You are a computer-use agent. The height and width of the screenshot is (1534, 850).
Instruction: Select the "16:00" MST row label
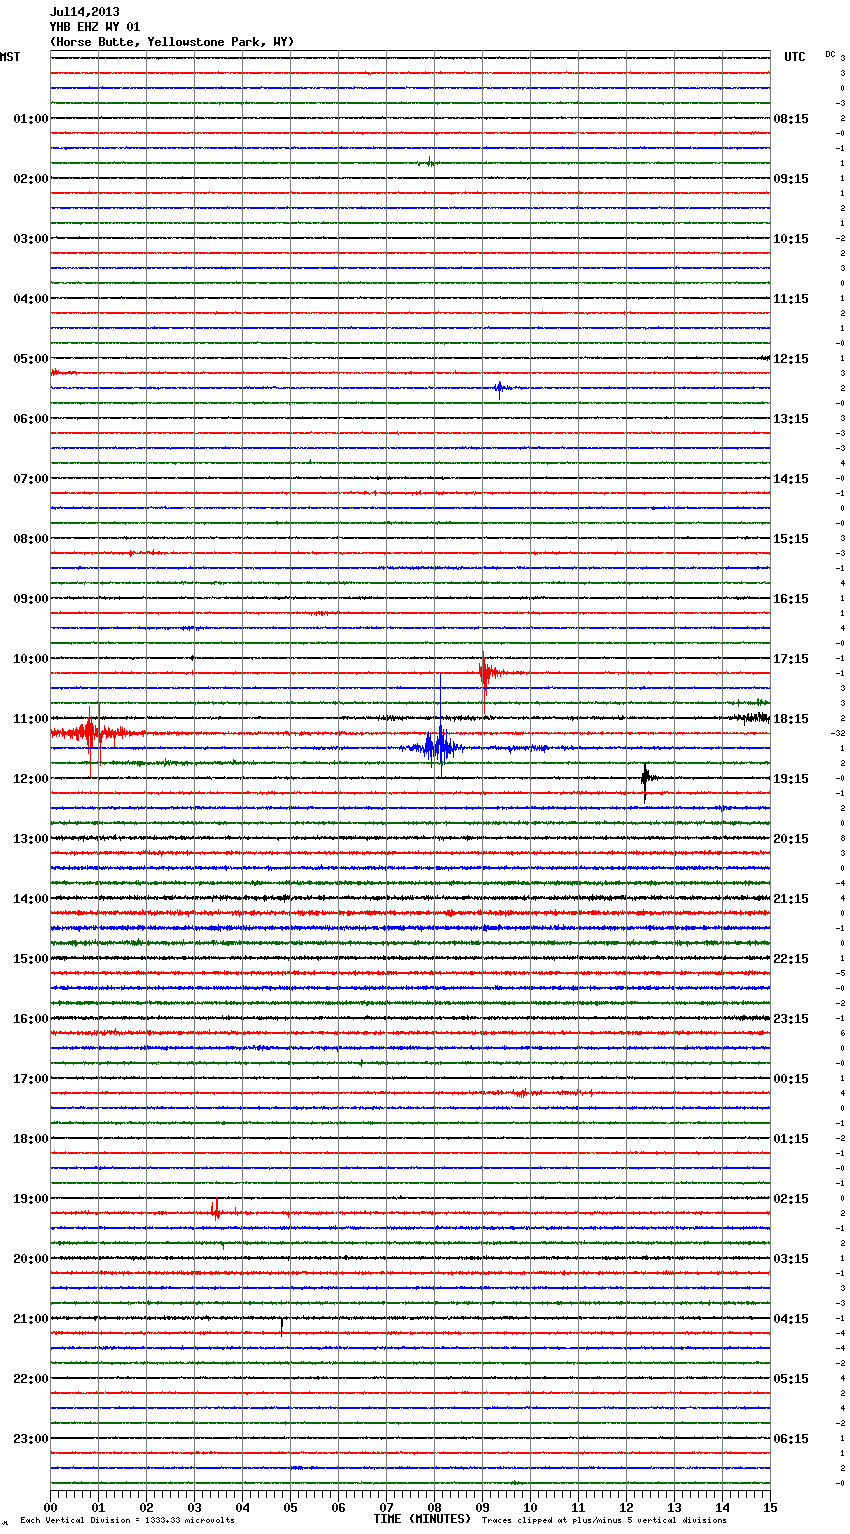tap(30, 1019)
